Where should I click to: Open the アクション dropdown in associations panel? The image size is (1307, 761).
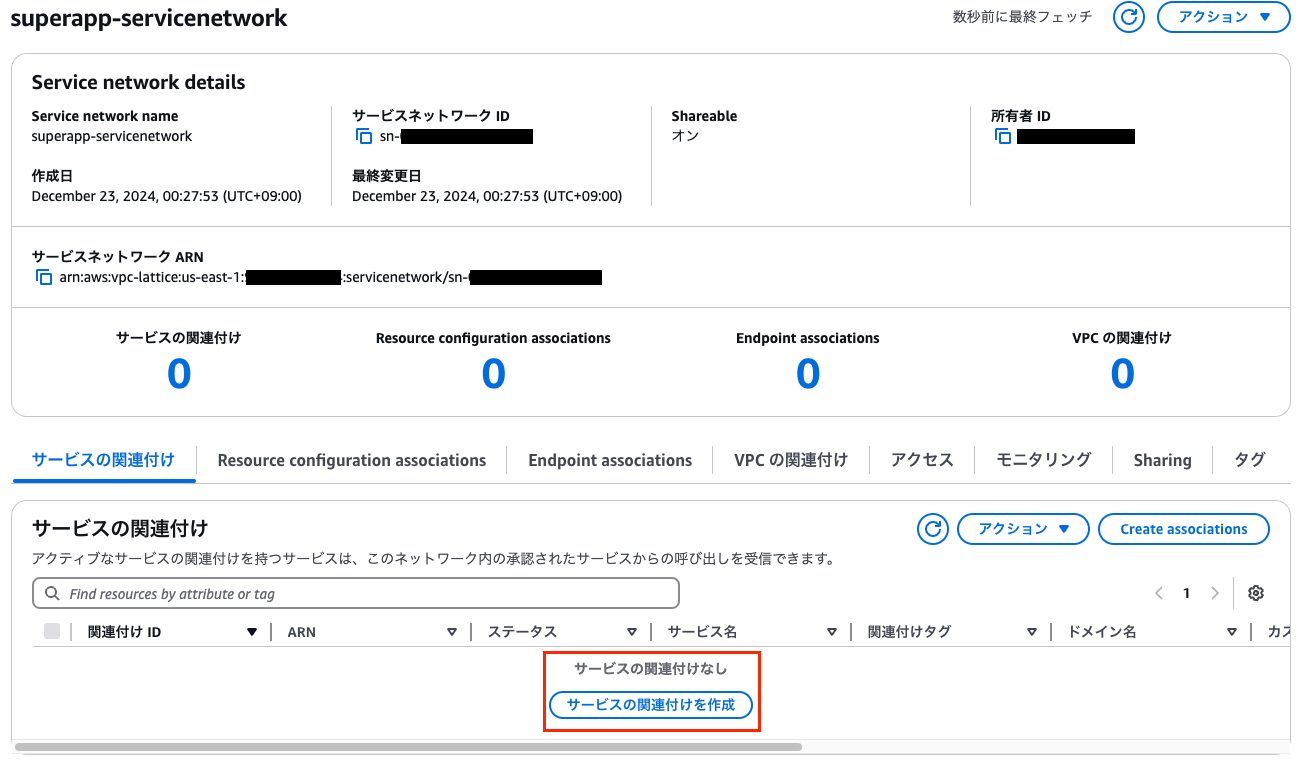(1023, 529)
